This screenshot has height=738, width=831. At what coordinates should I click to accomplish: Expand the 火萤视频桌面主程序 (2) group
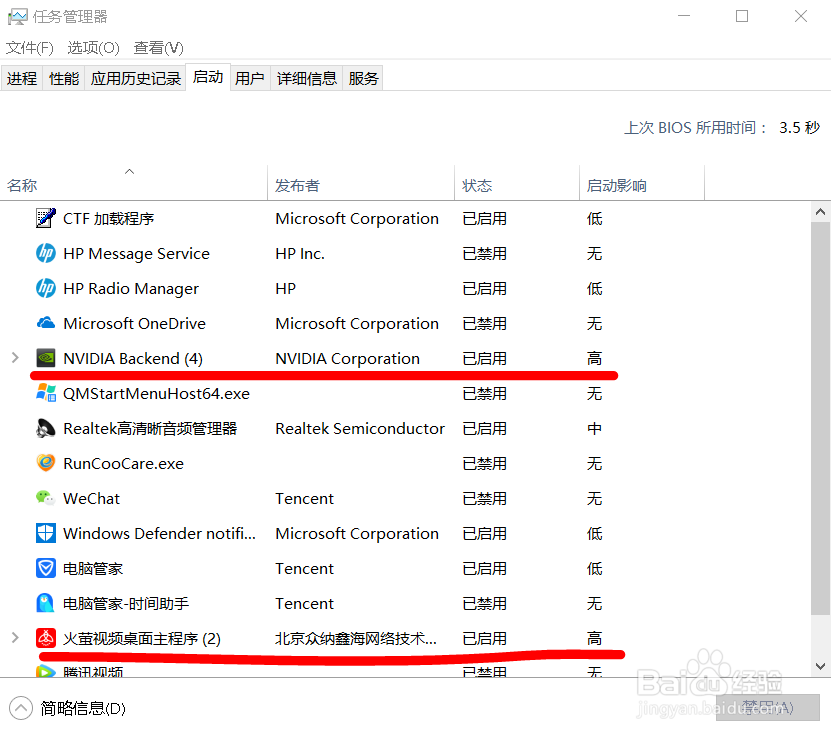pos(15,637)
